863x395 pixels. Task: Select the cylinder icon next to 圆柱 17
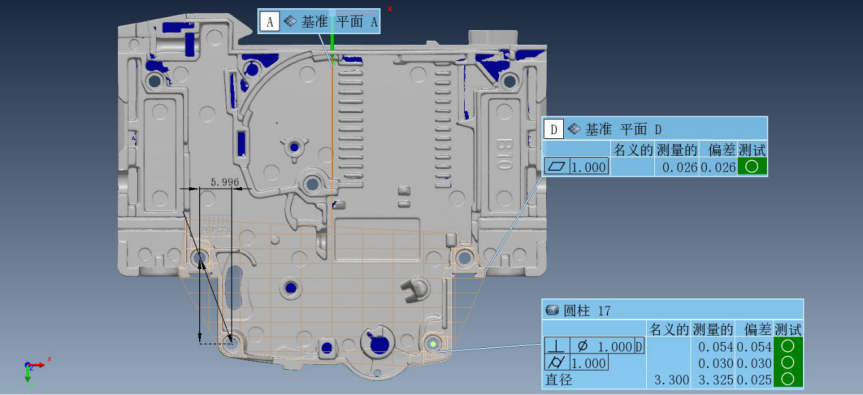(552, 311)
